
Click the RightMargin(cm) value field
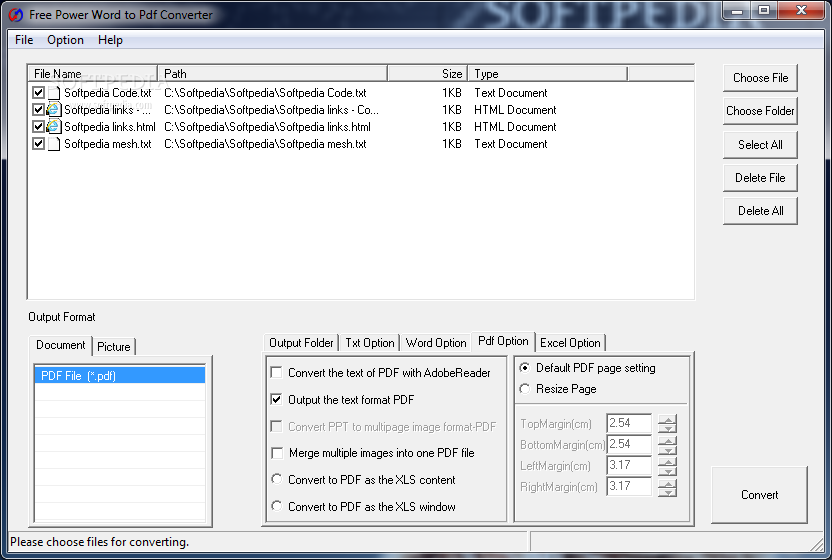pyautogui.click(x=629, y=487)
